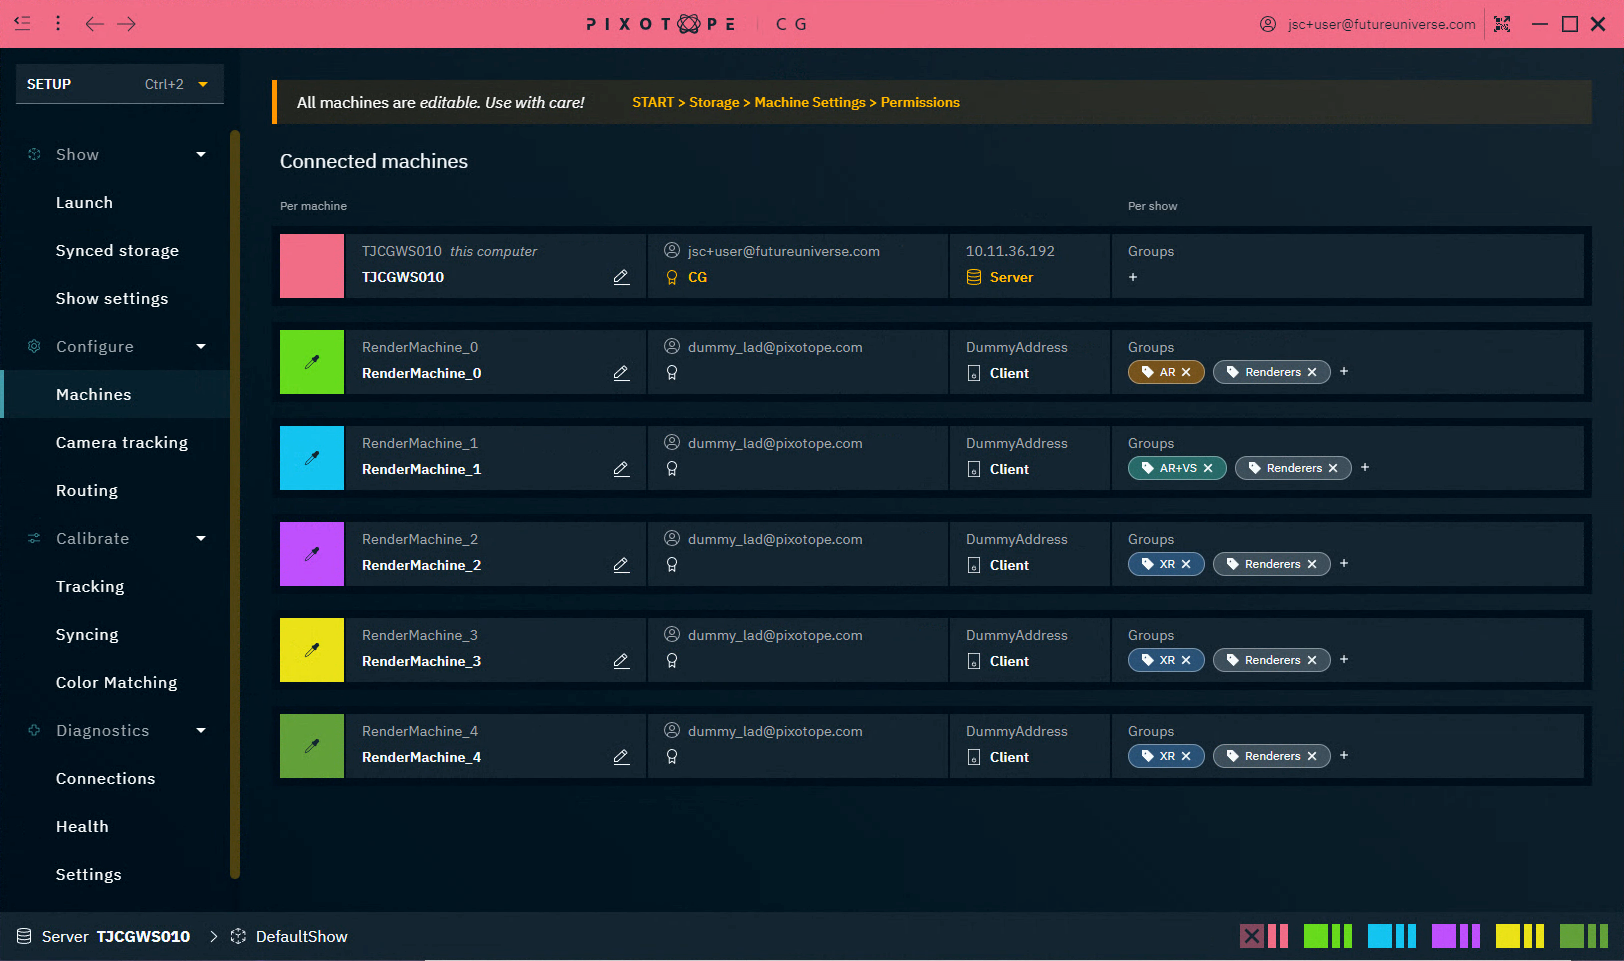
Task: Click RenderMachine_4's green color swatch
Action: 311,746
